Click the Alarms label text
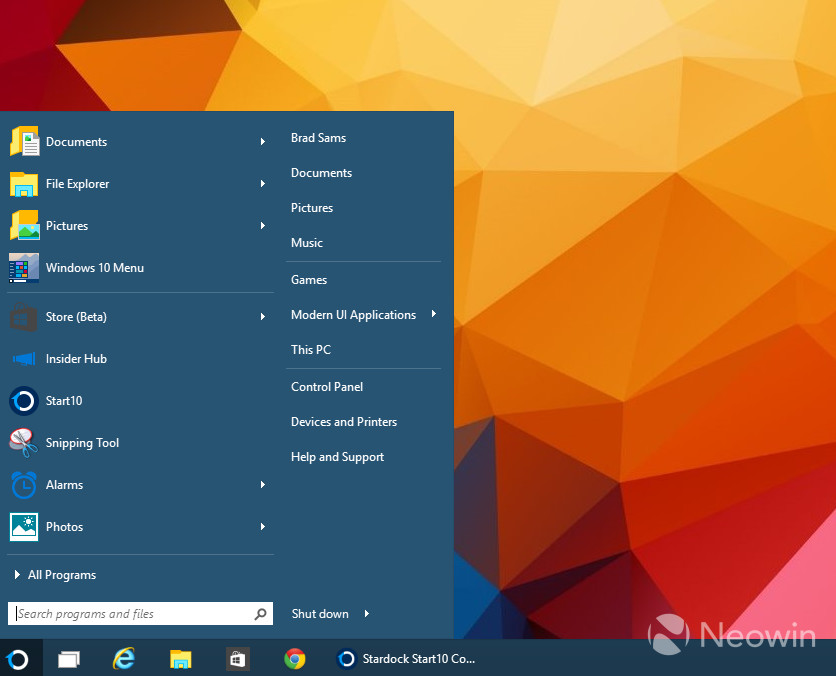Screen dimensions: 836x676 point(65,485)
